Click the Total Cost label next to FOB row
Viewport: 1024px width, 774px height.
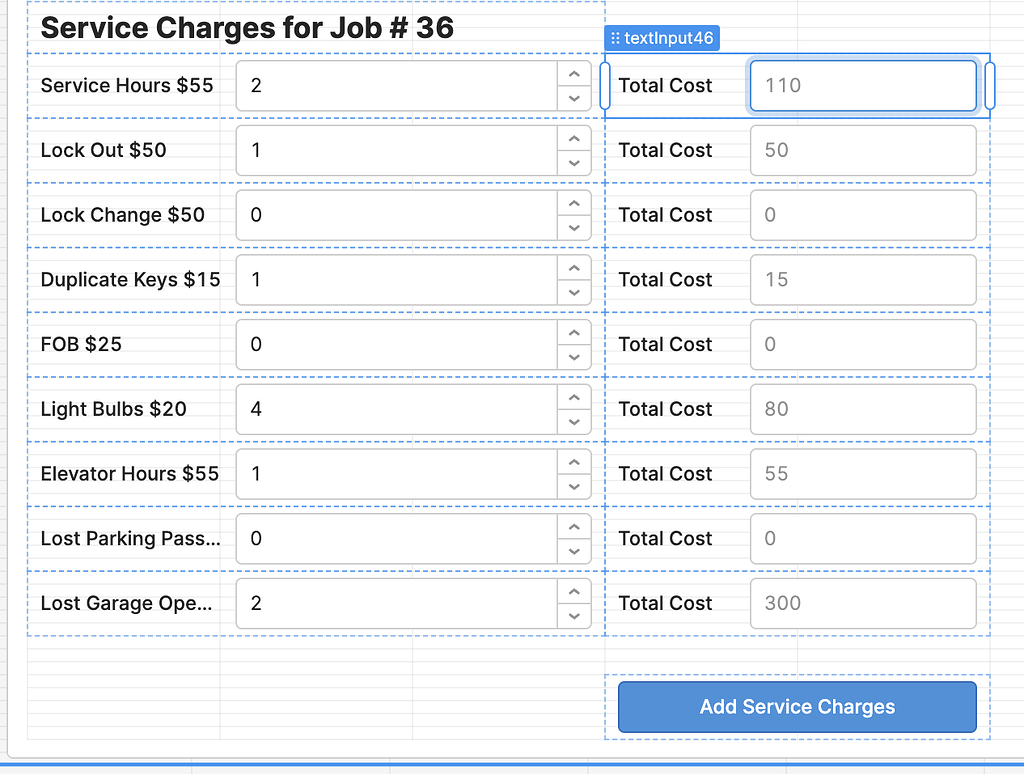[x=665, y=344]
